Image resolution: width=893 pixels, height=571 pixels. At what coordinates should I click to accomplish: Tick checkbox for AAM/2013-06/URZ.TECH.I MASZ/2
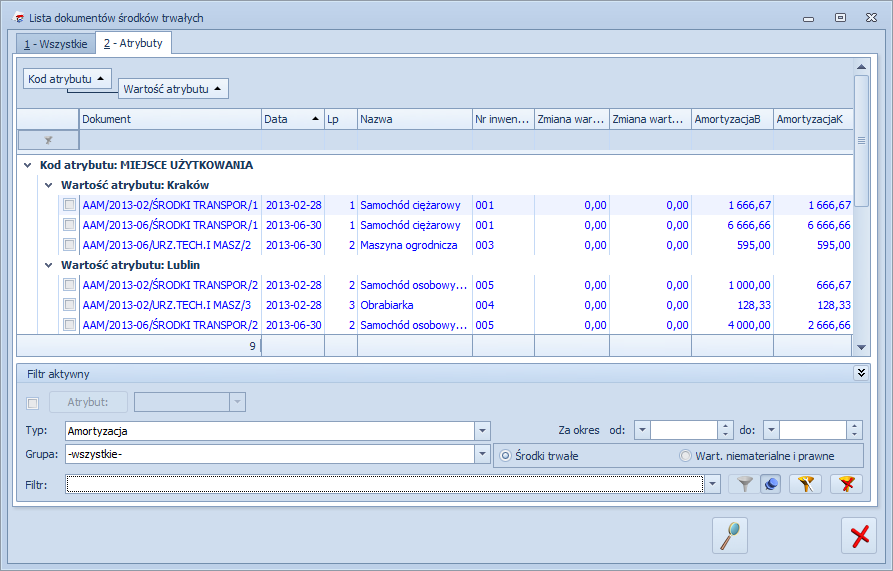69,244
